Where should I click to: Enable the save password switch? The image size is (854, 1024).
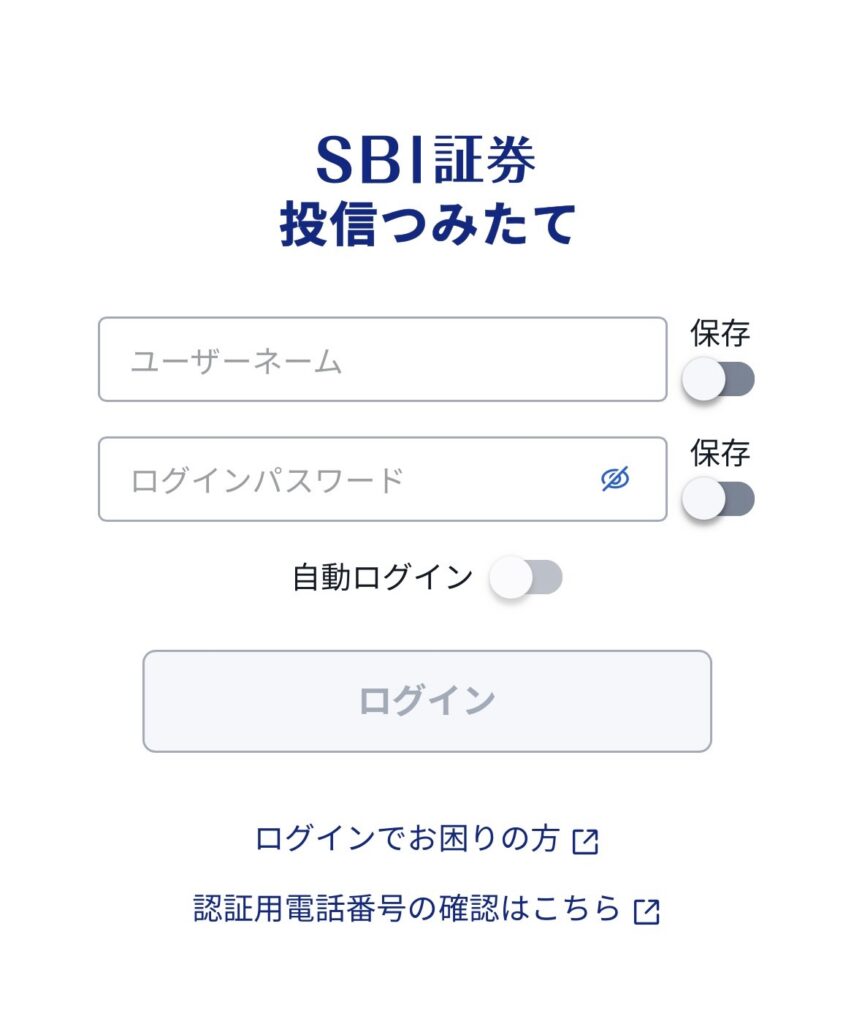[x=718, y=498]
